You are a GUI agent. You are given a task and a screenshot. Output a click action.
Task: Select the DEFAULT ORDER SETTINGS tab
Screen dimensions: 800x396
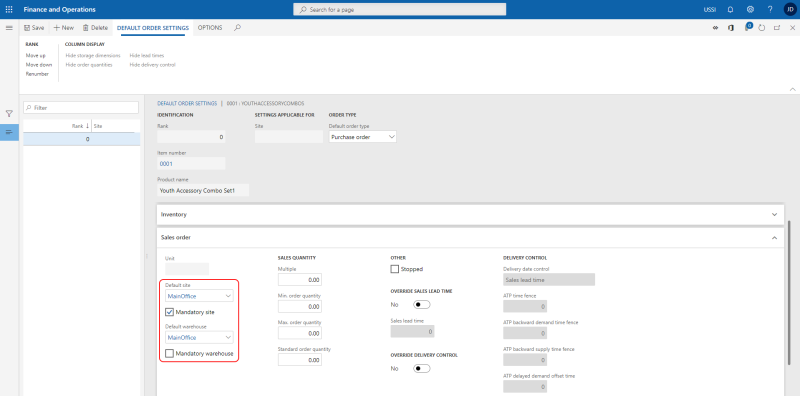point(153,28)
